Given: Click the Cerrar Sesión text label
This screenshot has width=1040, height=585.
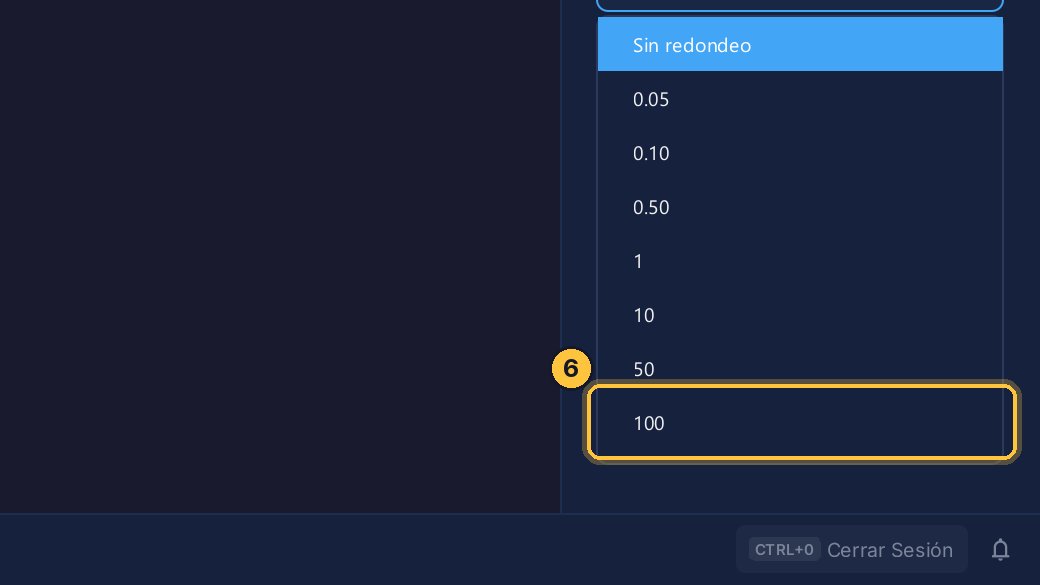Looking at the screenshot, I should [x=889, y=550].
